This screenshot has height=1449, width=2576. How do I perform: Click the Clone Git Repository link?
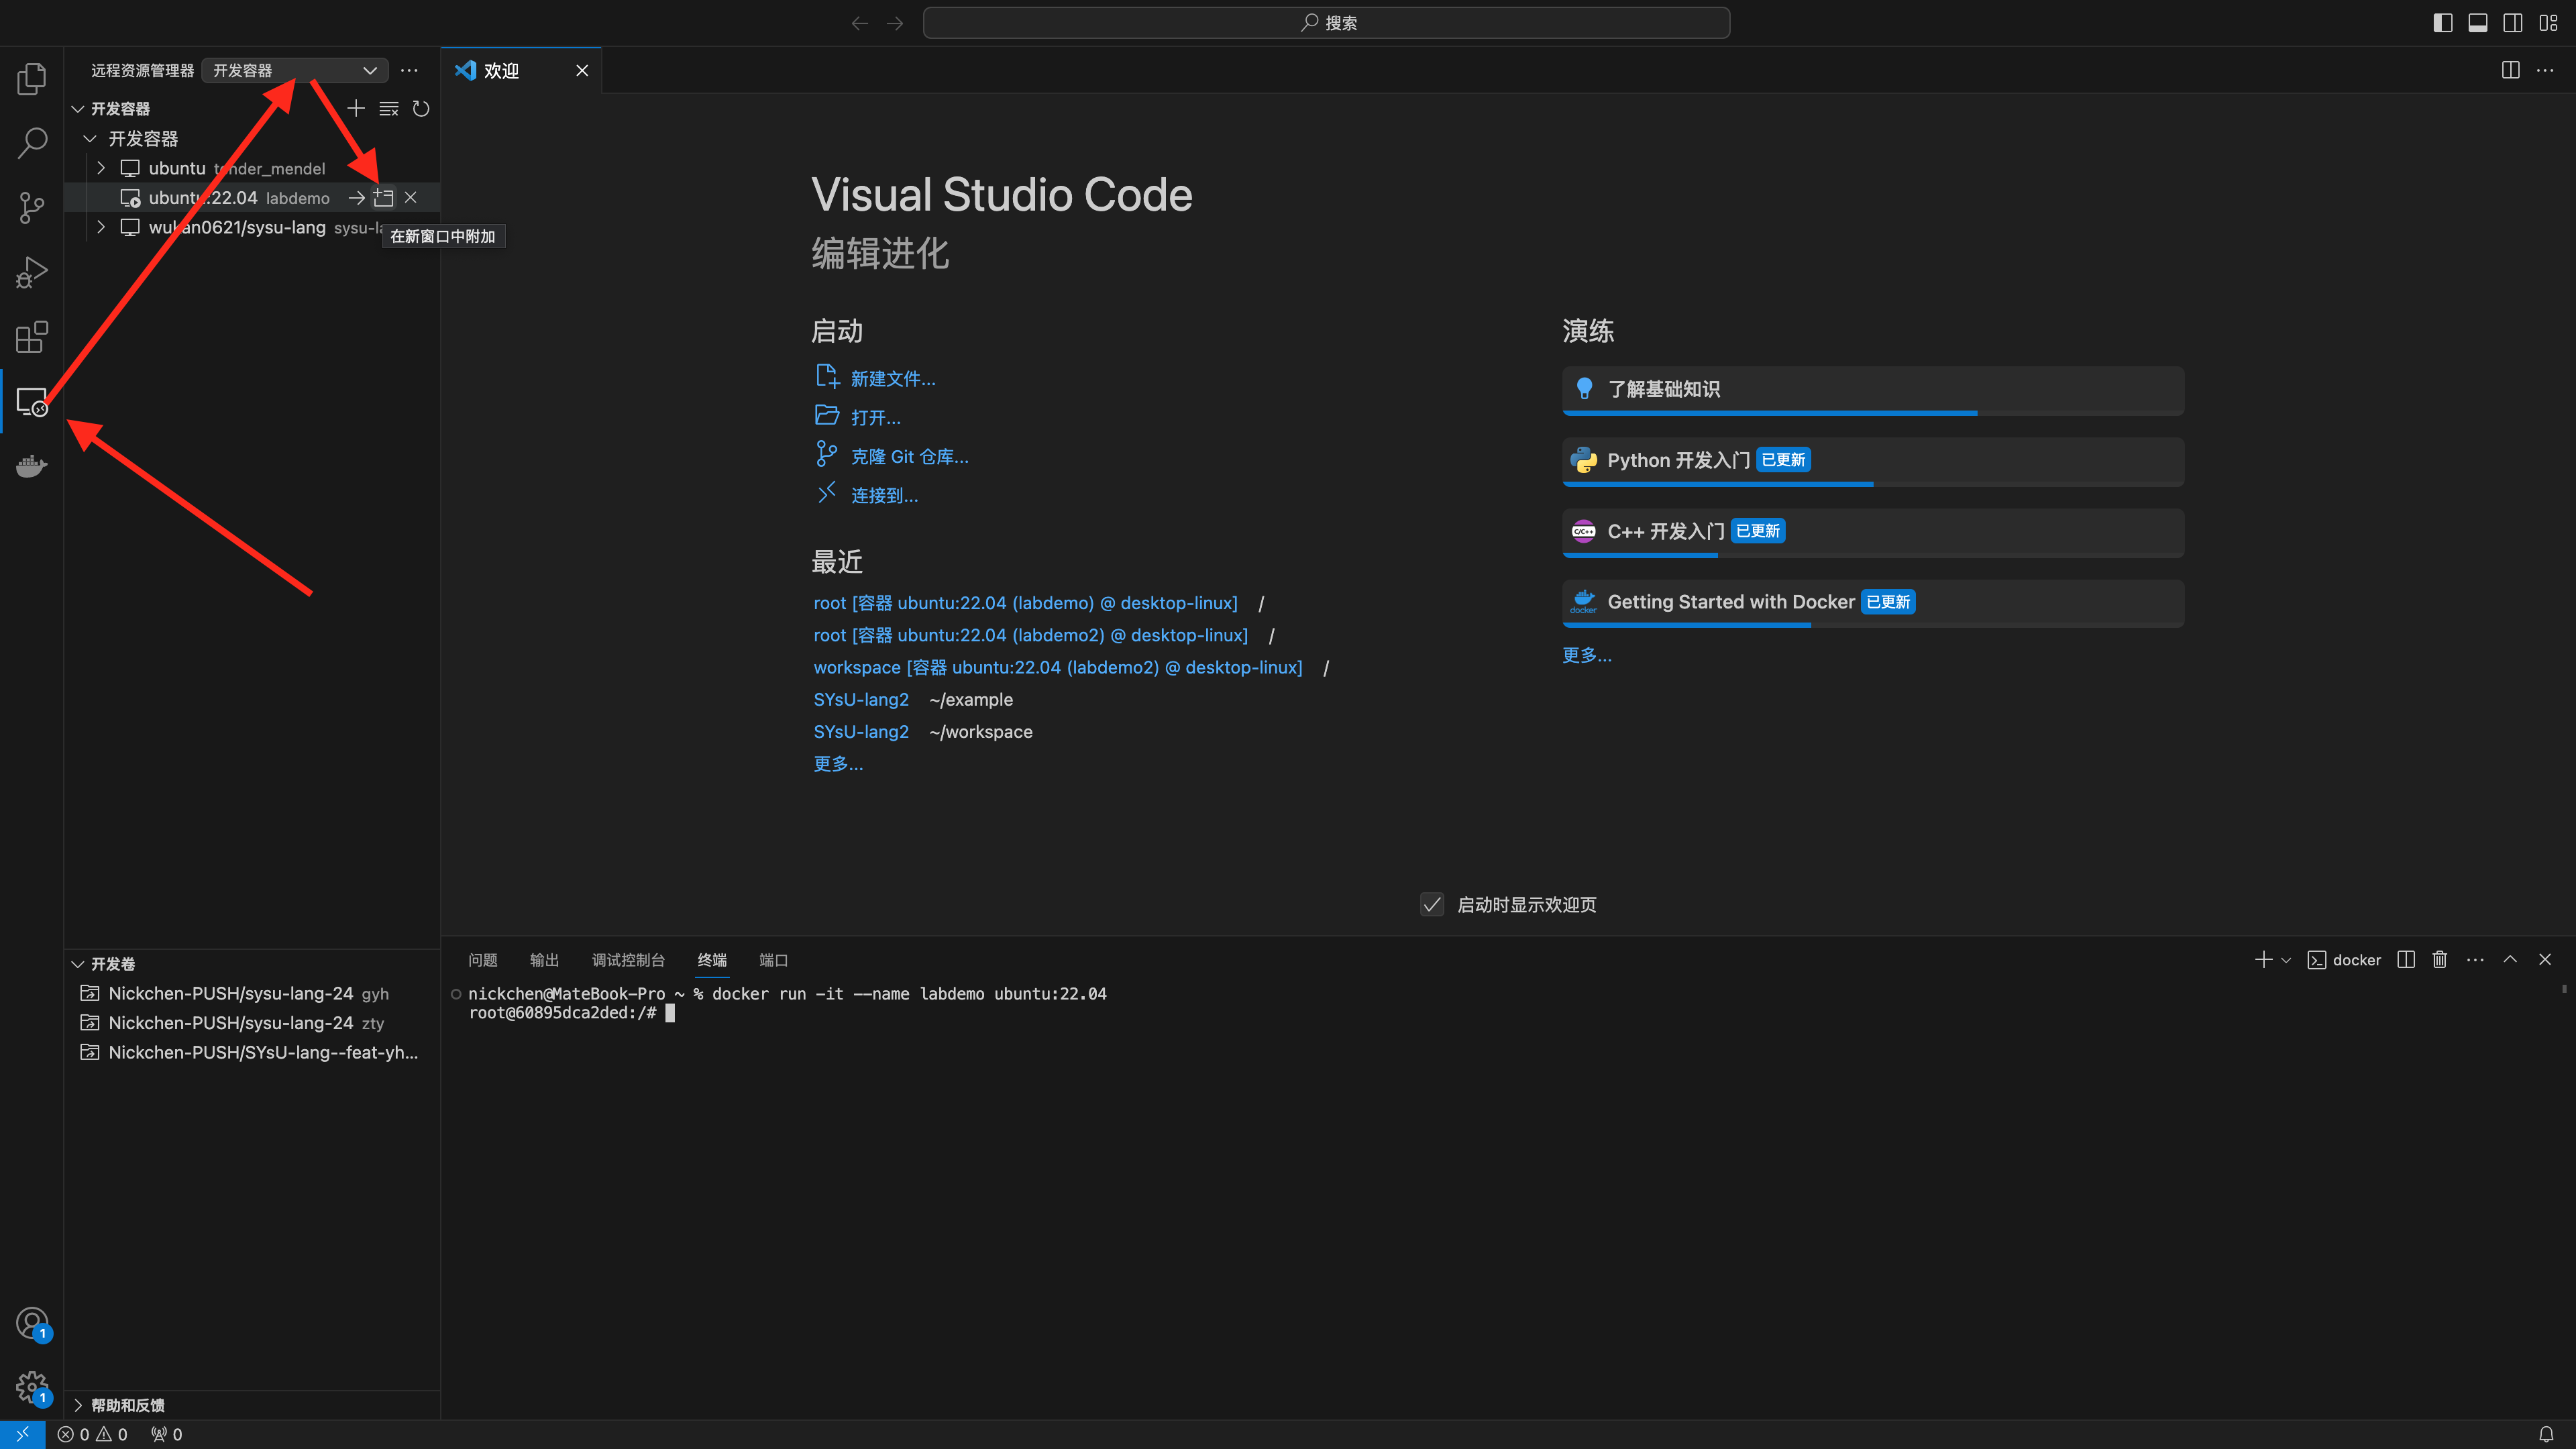tap(909, 457)
